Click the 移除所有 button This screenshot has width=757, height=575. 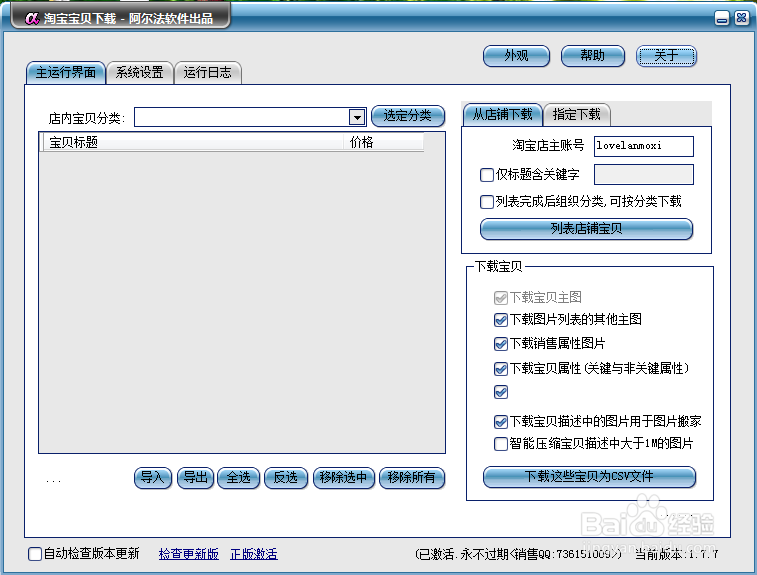[412, 478]
